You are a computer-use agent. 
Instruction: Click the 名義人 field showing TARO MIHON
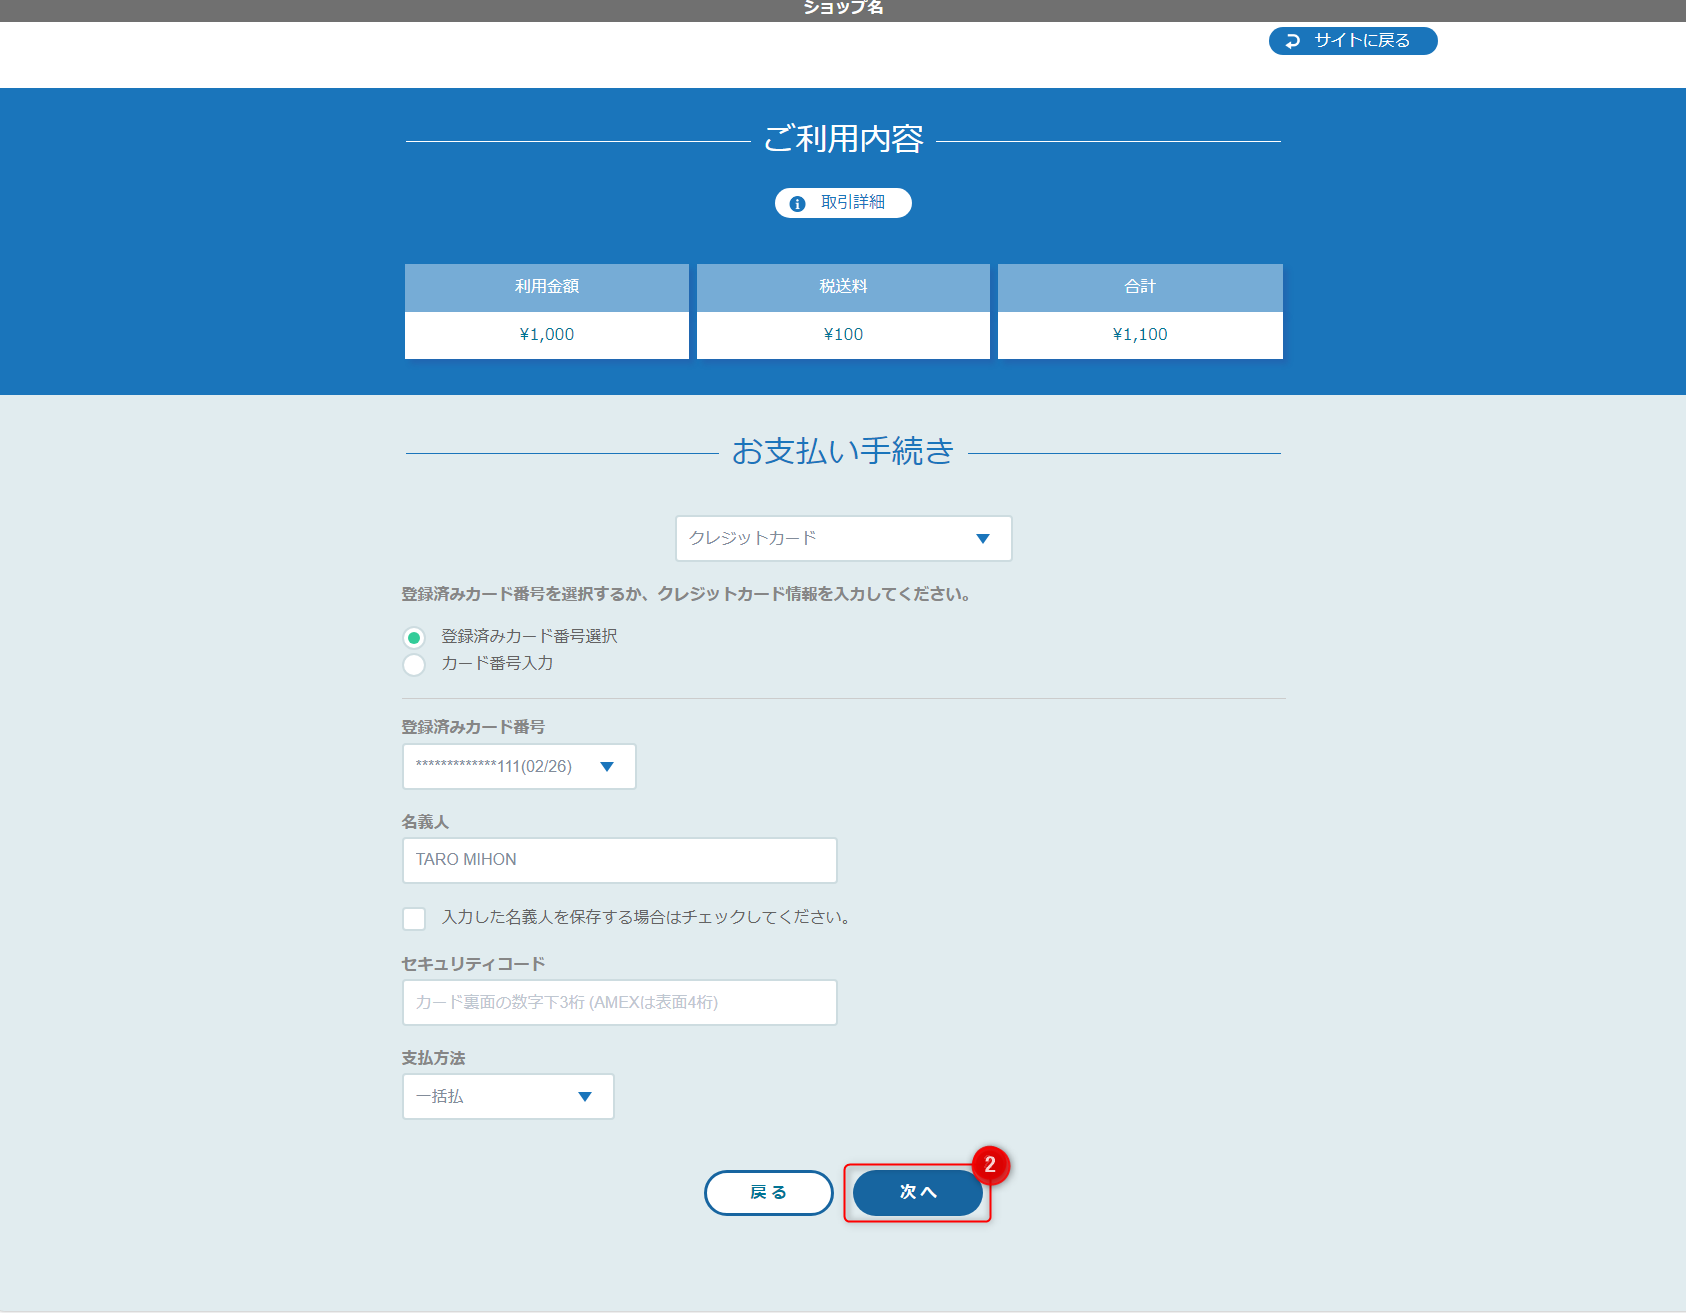pyautogui.click(x=619, y=860)
